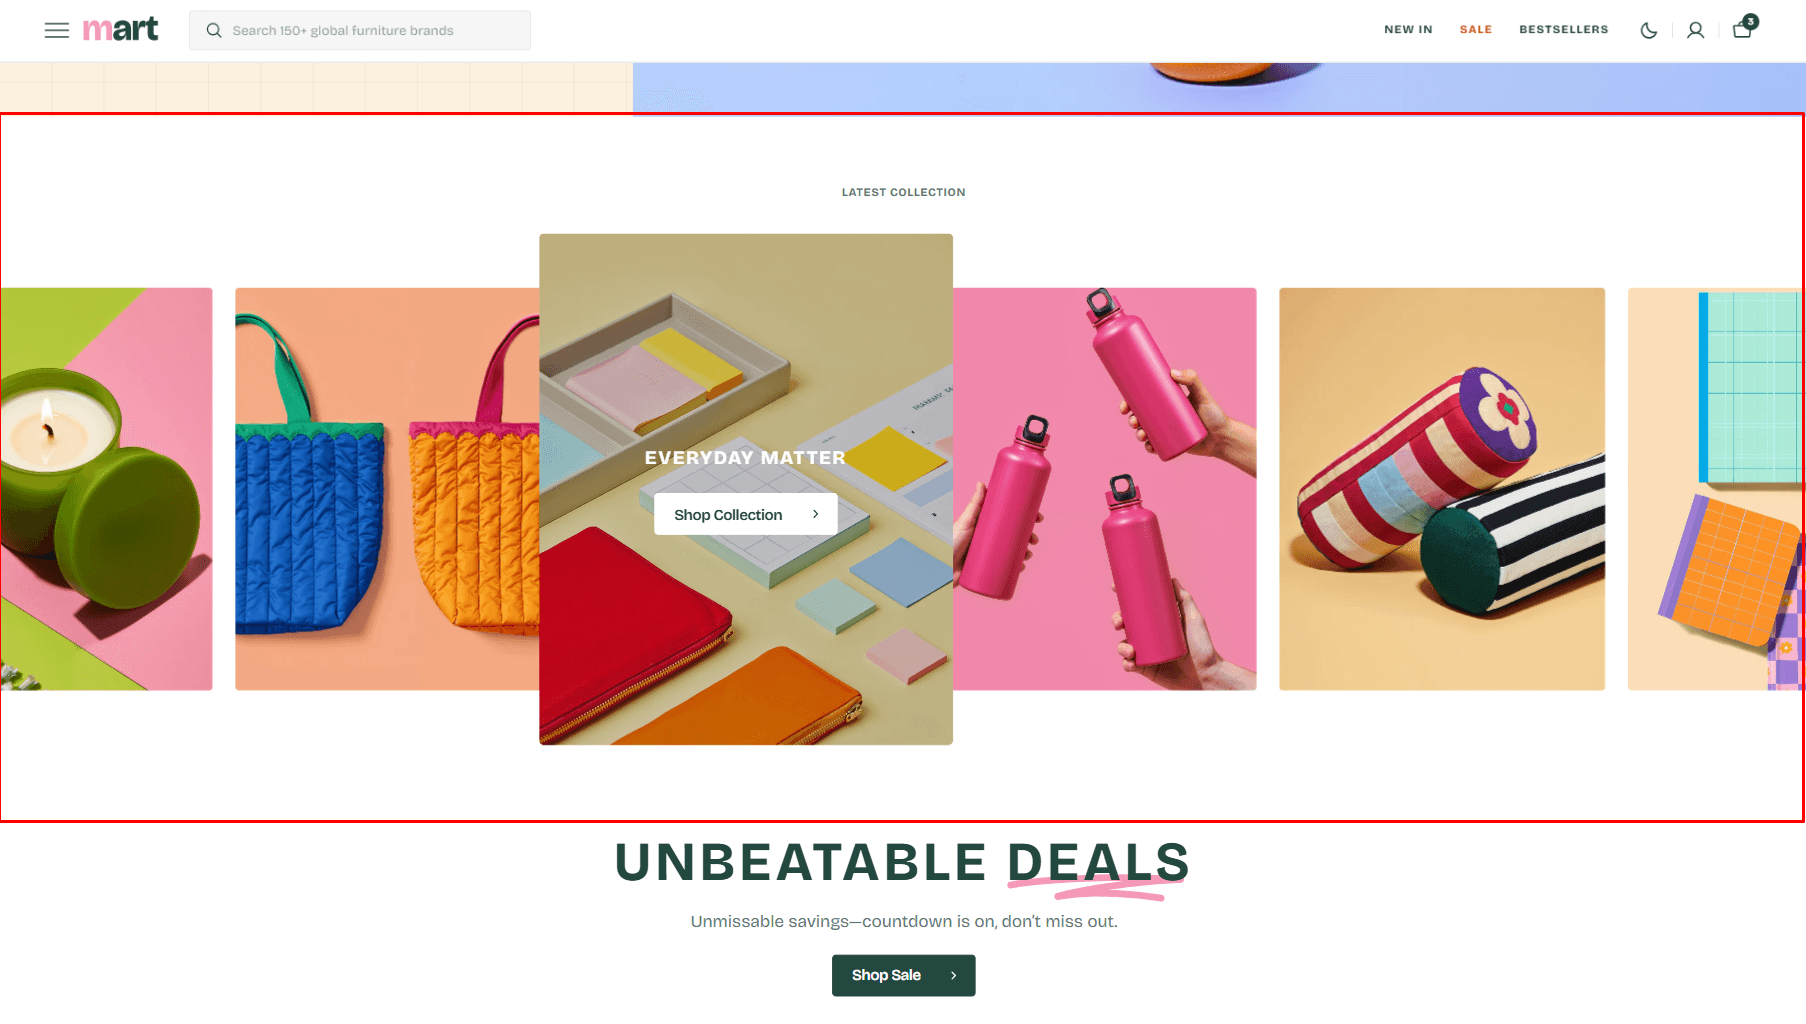
Task: Click the cart item count badge
Action: [1751, 21]
